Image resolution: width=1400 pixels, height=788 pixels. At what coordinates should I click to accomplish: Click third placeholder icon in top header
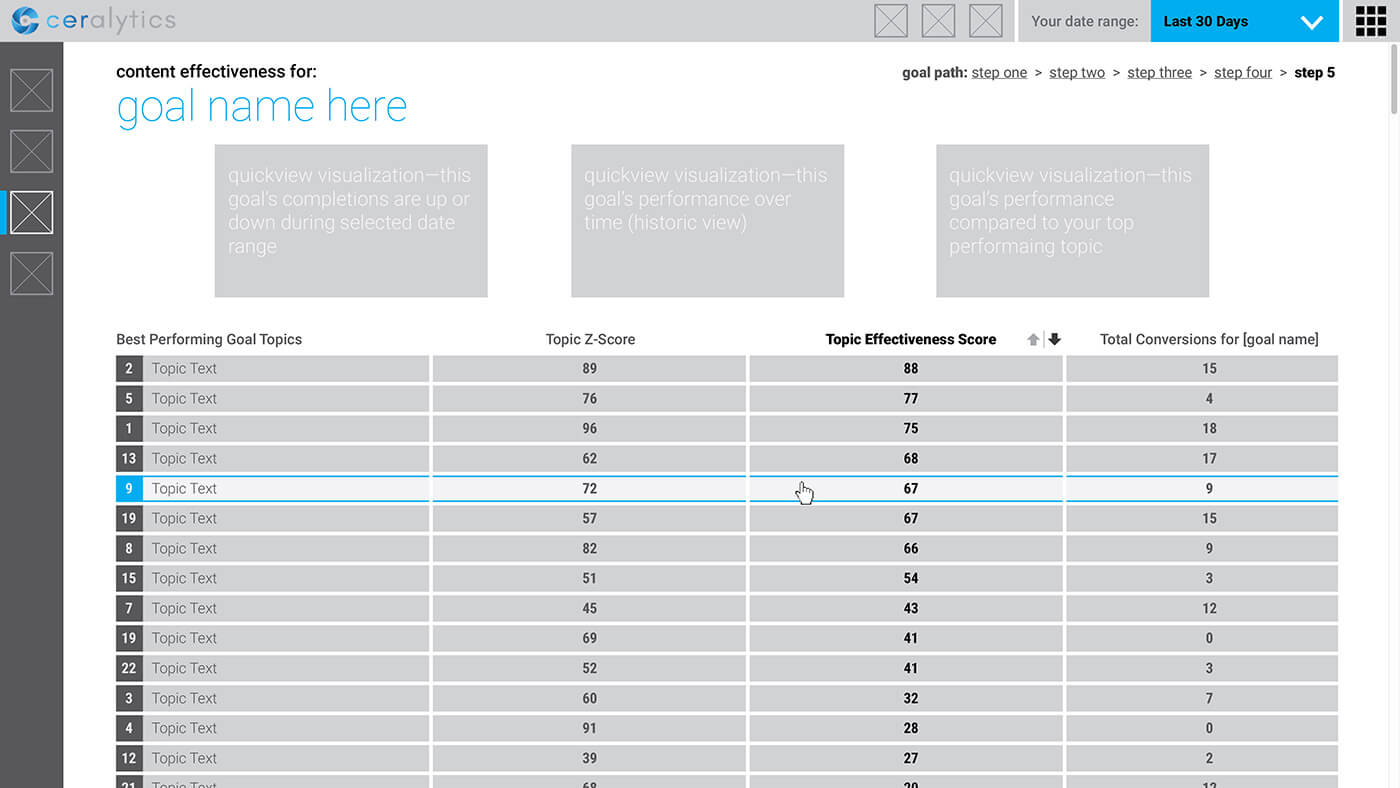[986, 21]
